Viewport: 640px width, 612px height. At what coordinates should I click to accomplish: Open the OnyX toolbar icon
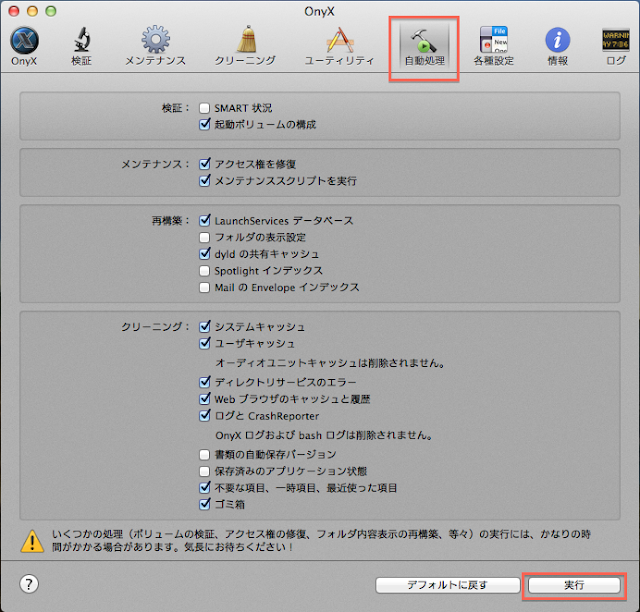[x=24, y=46]
